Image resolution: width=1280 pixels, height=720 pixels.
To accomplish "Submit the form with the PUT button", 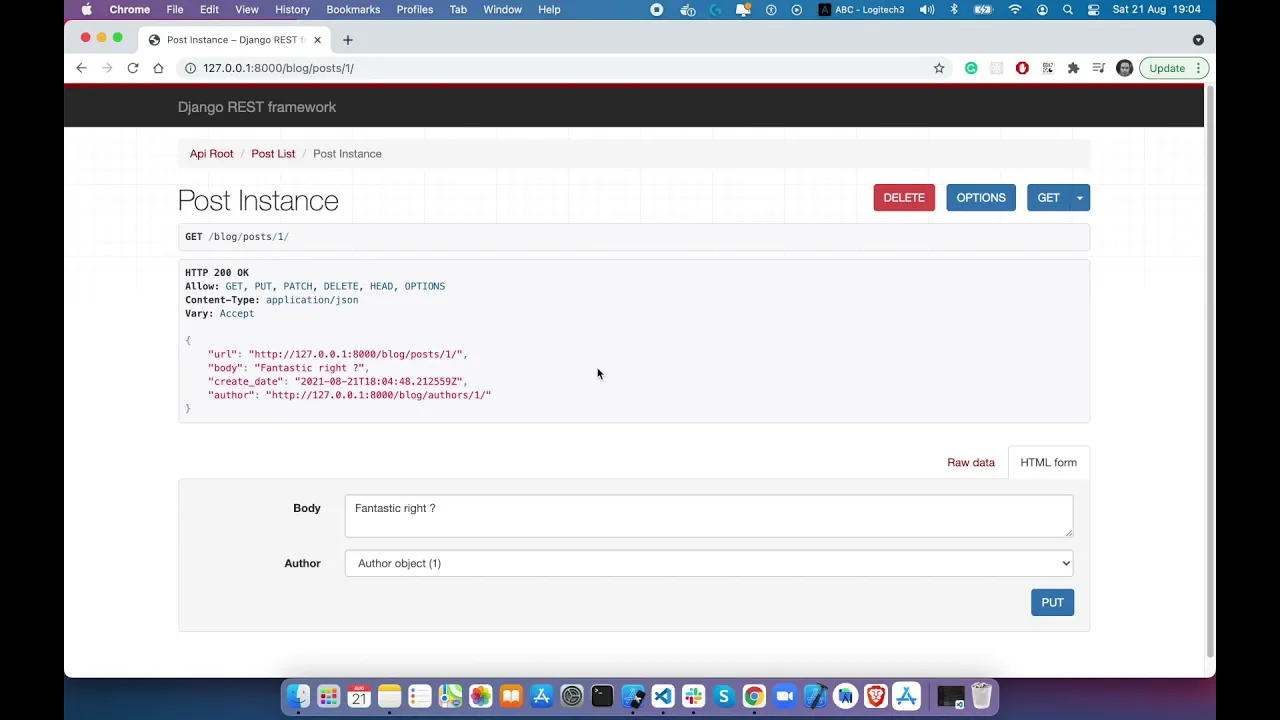I will (1052, 602).
